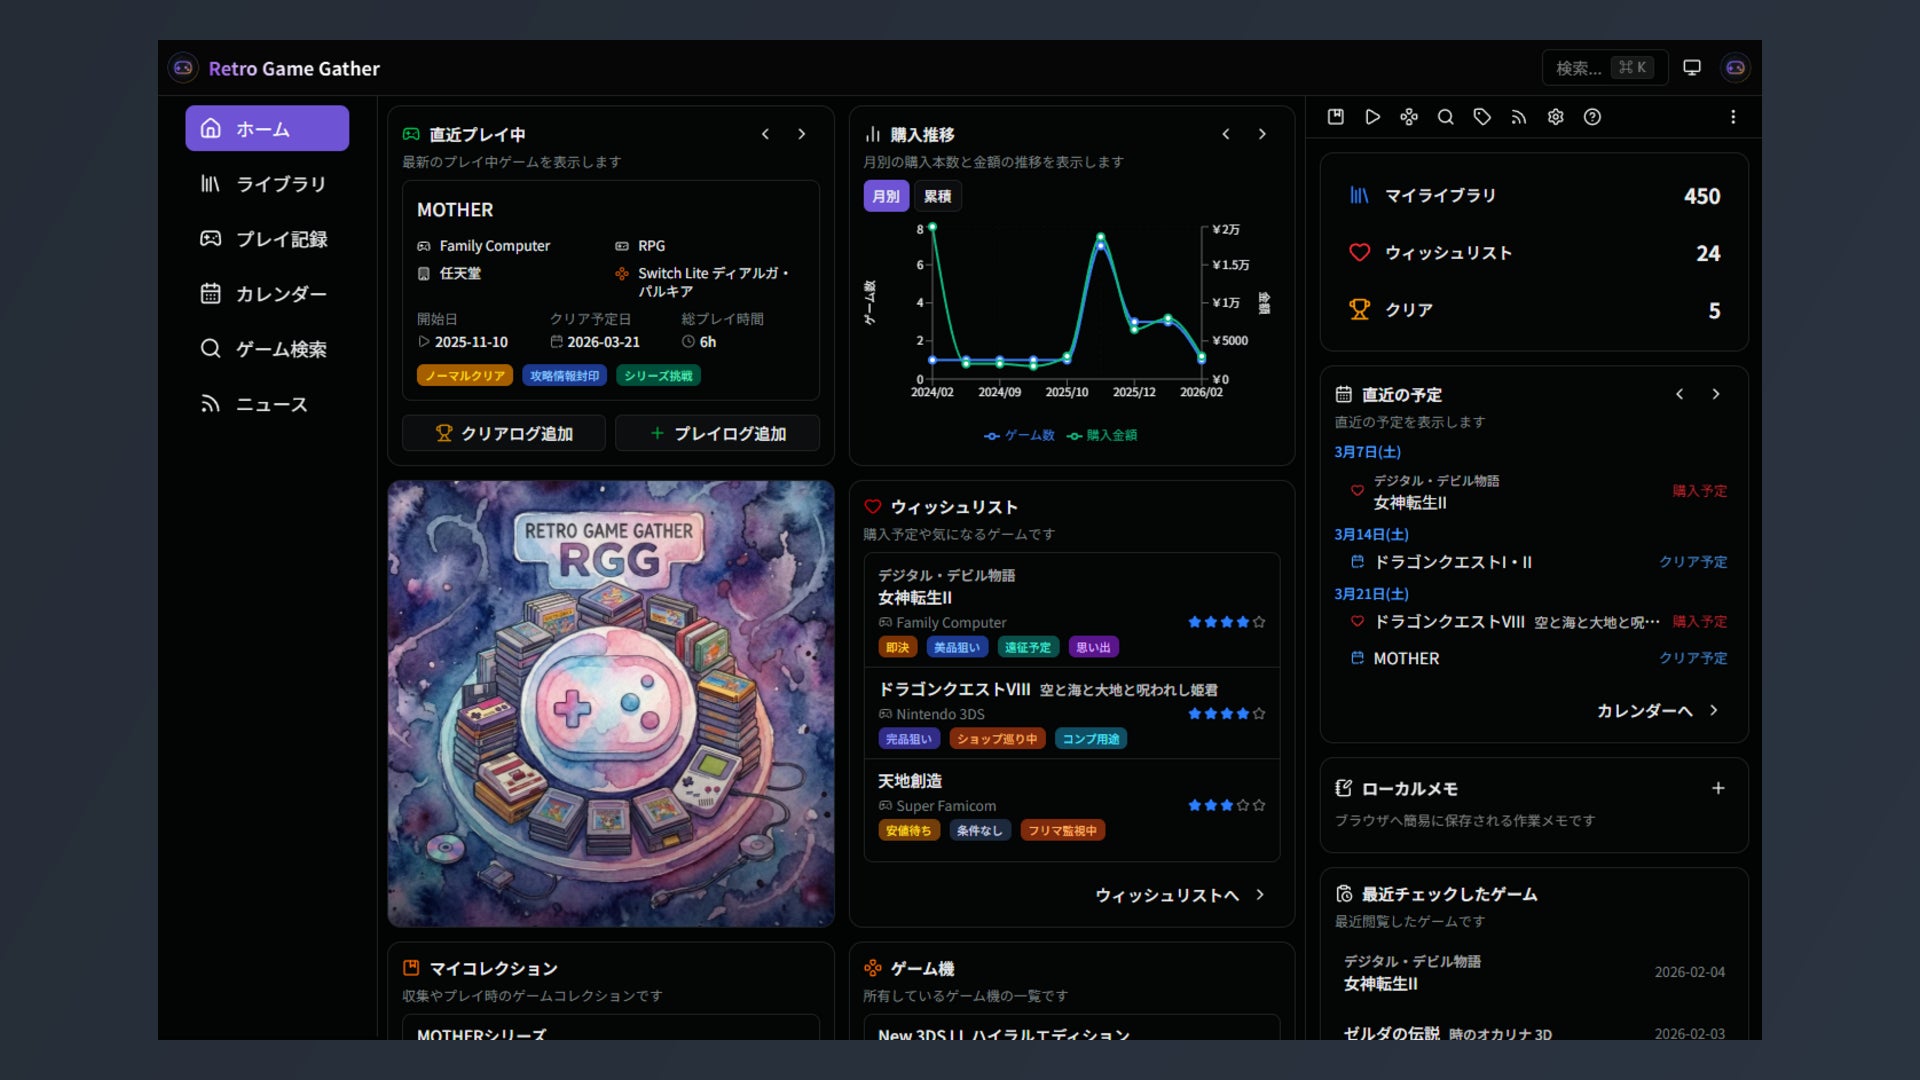Click the right chevron on 直近の予定

coord(1717,394)
